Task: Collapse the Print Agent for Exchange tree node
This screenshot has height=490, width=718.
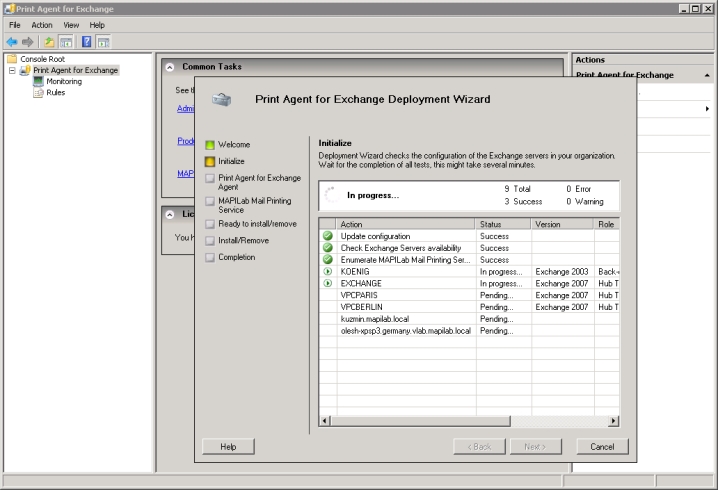Action: coord(12,70)
